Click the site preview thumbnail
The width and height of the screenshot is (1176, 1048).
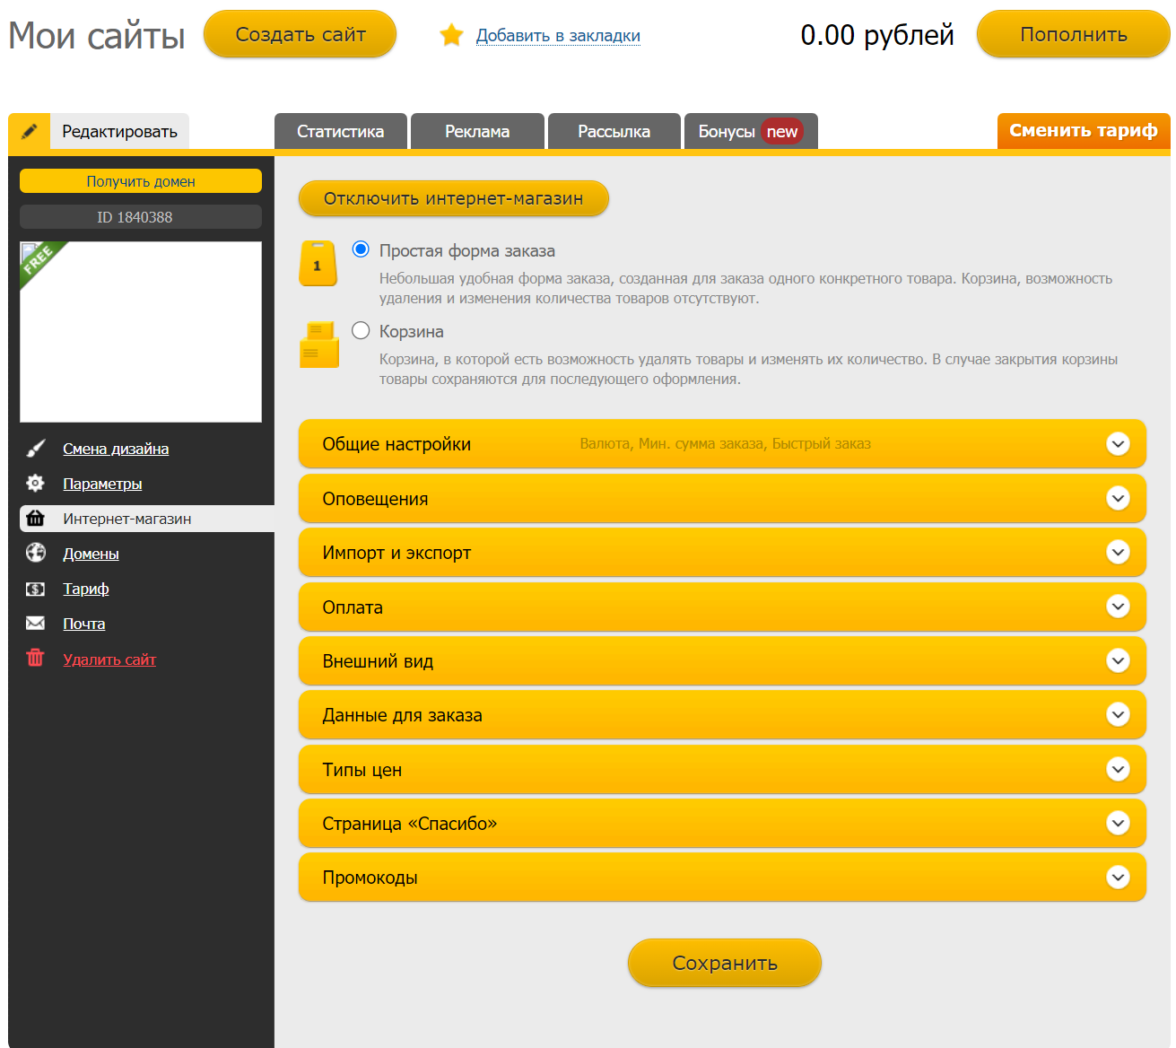[140, 332]
